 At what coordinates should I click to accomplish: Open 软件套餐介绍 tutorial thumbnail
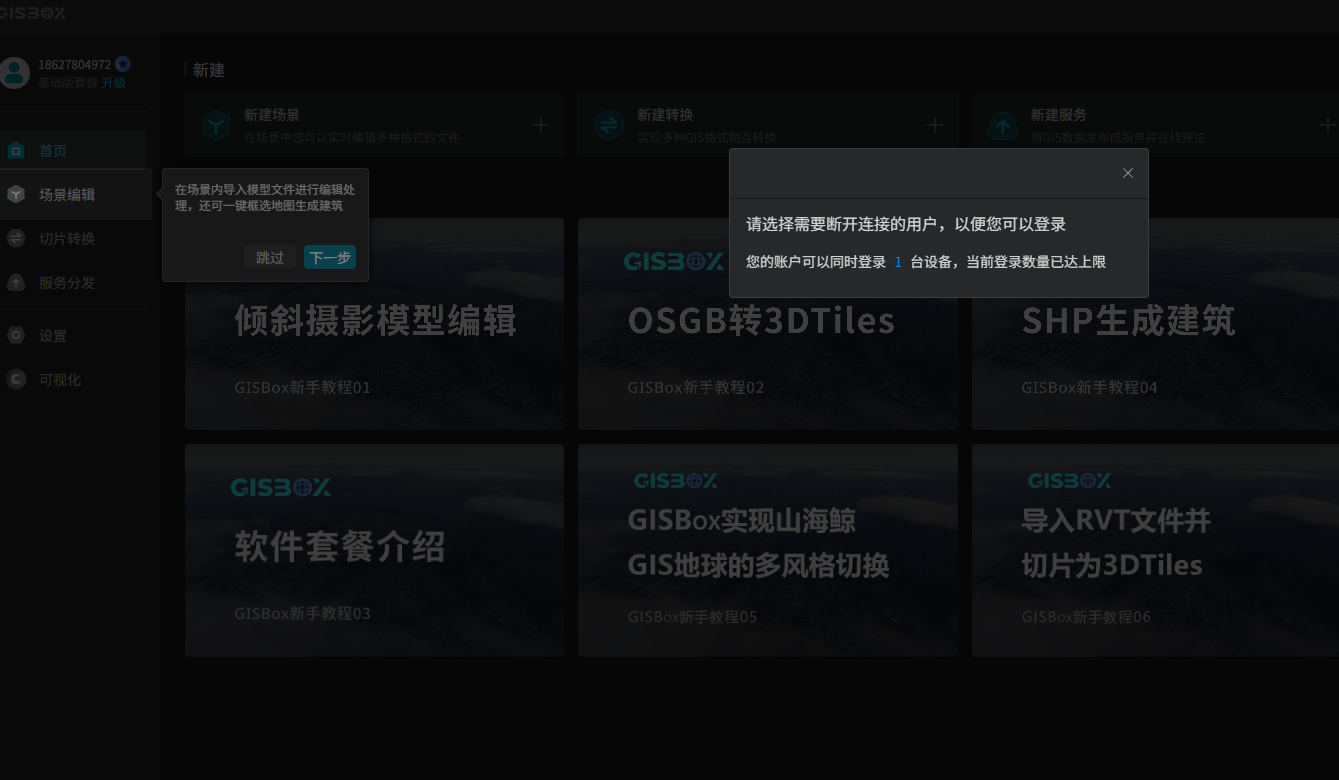point(374,550)
